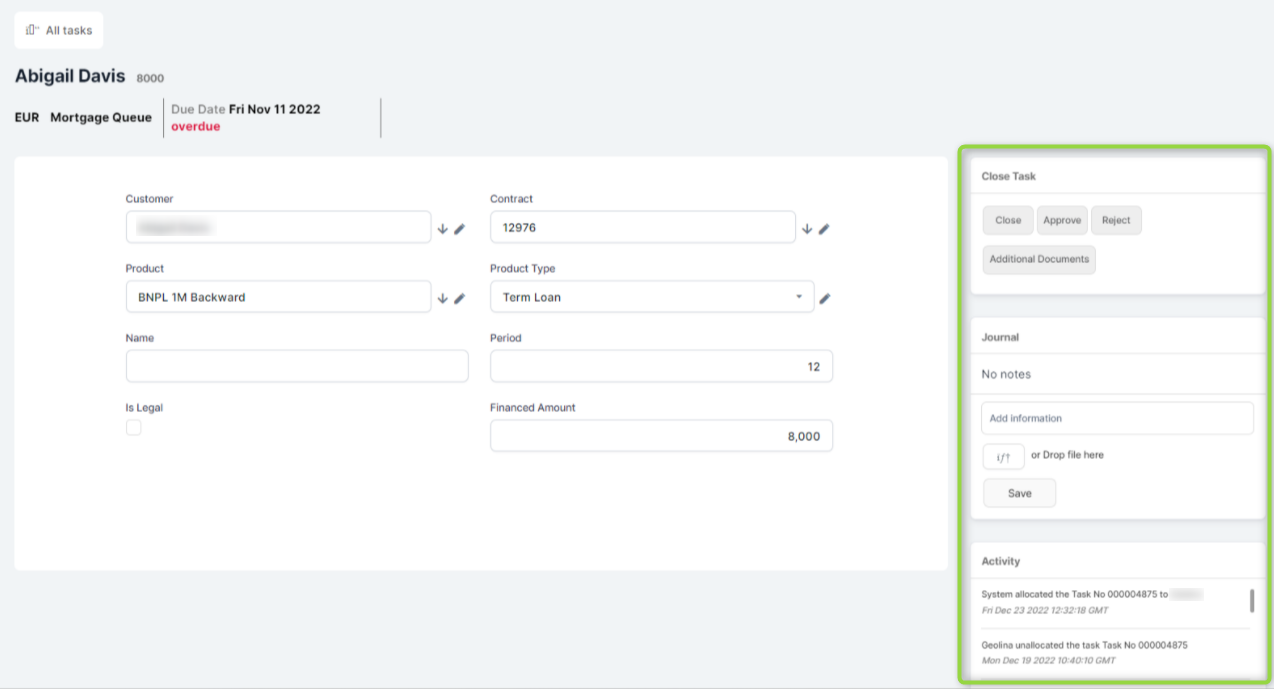Click the down arrow icon beside Customer
The height and width of the screenshot is (689, 1274).
(443, 229)
